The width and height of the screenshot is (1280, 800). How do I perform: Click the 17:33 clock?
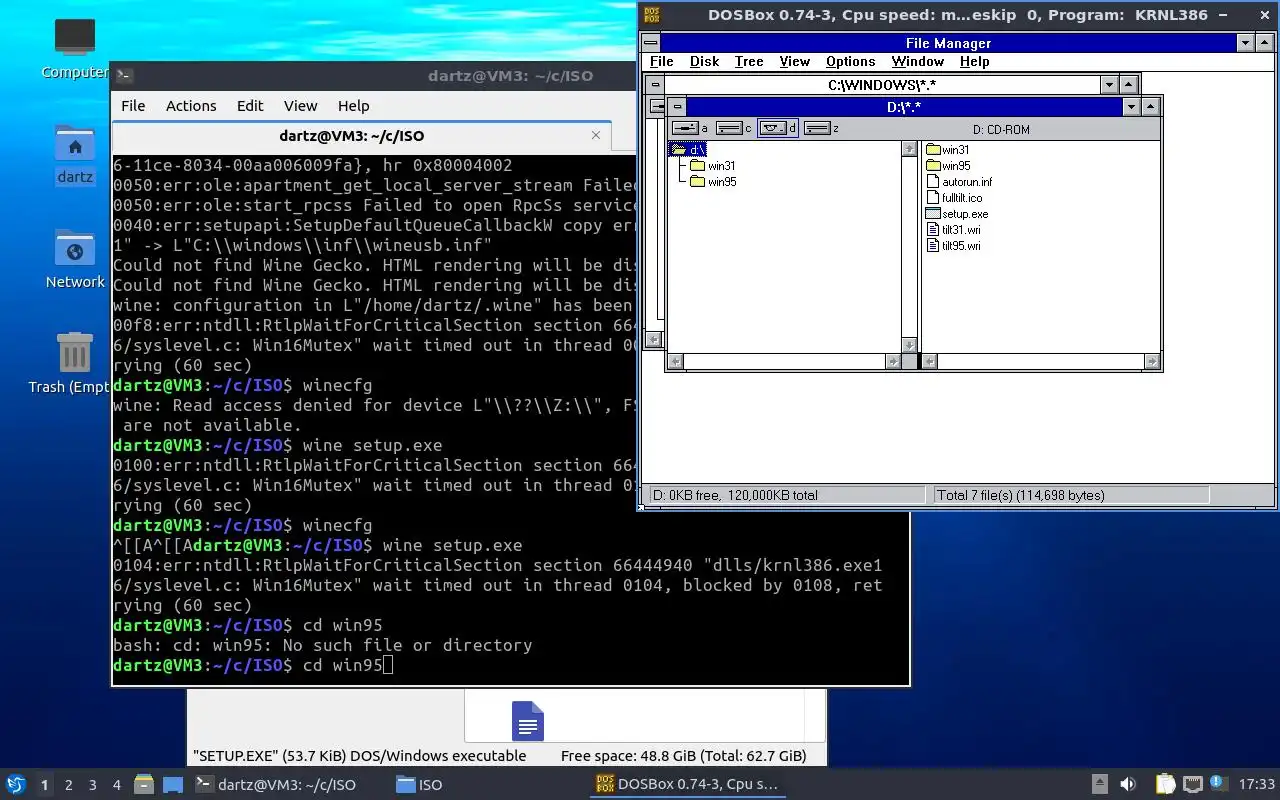pyautogui.click(x=1257, y=785)
